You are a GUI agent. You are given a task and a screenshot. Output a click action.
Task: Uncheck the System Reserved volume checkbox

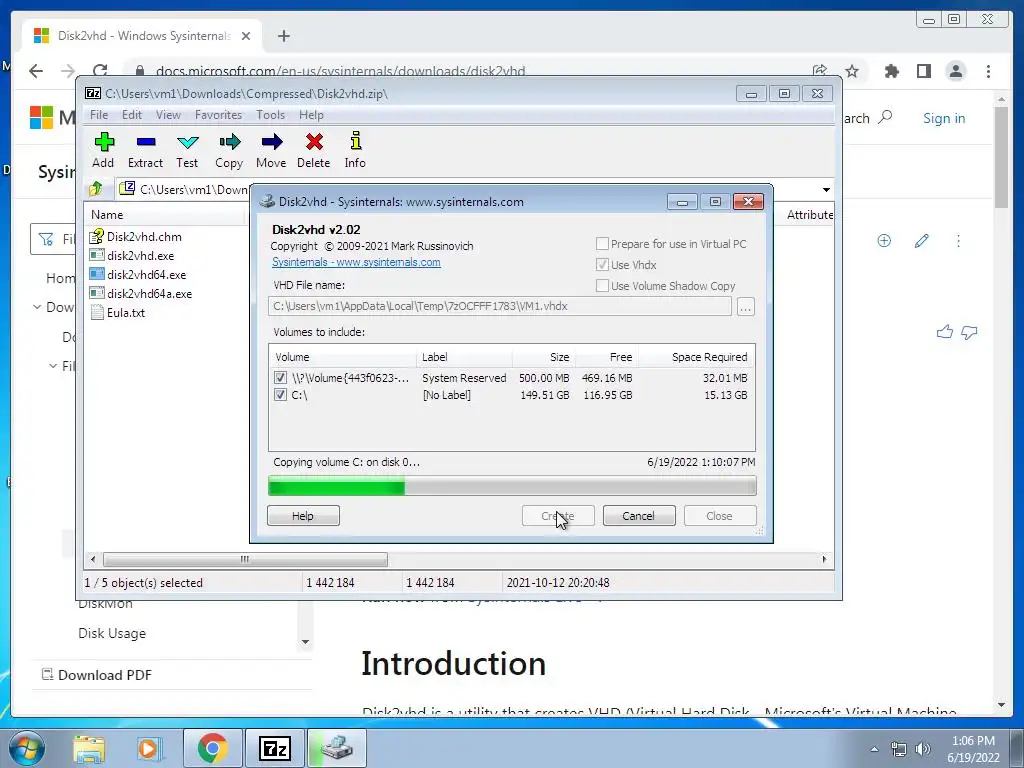click(280, 377)
